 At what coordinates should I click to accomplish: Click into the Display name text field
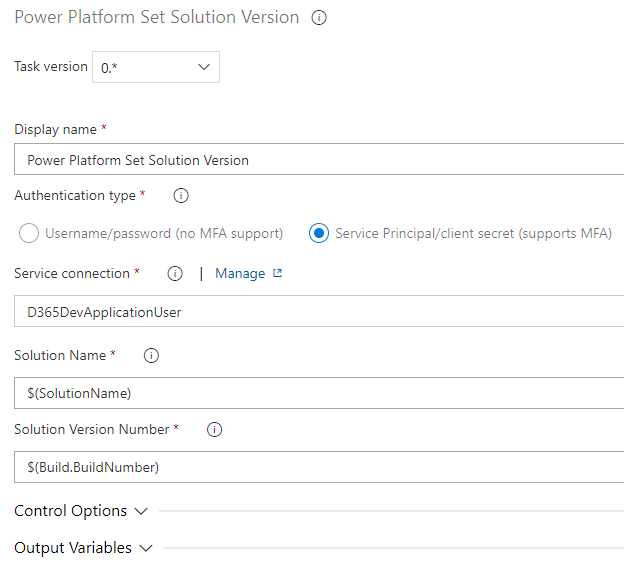tap(320, 160)
